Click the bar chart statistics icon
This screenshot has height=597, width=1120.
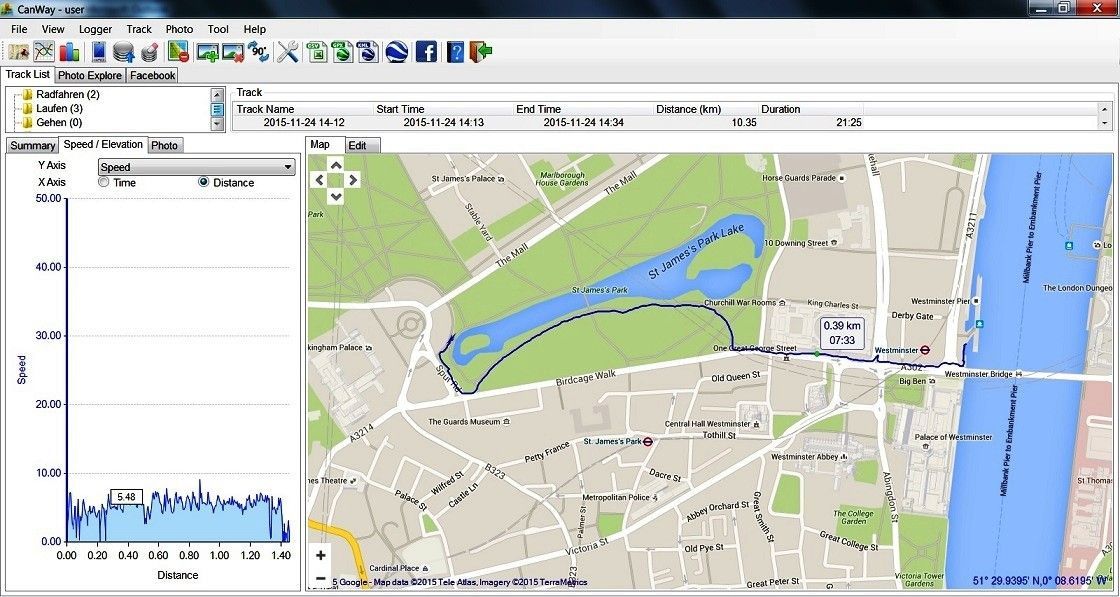pos(70,52)
